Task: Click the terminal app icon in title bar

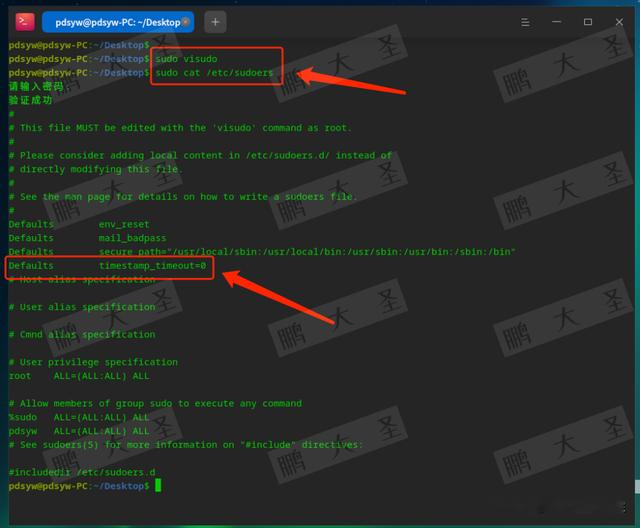Action: click(x=24, y=22)
